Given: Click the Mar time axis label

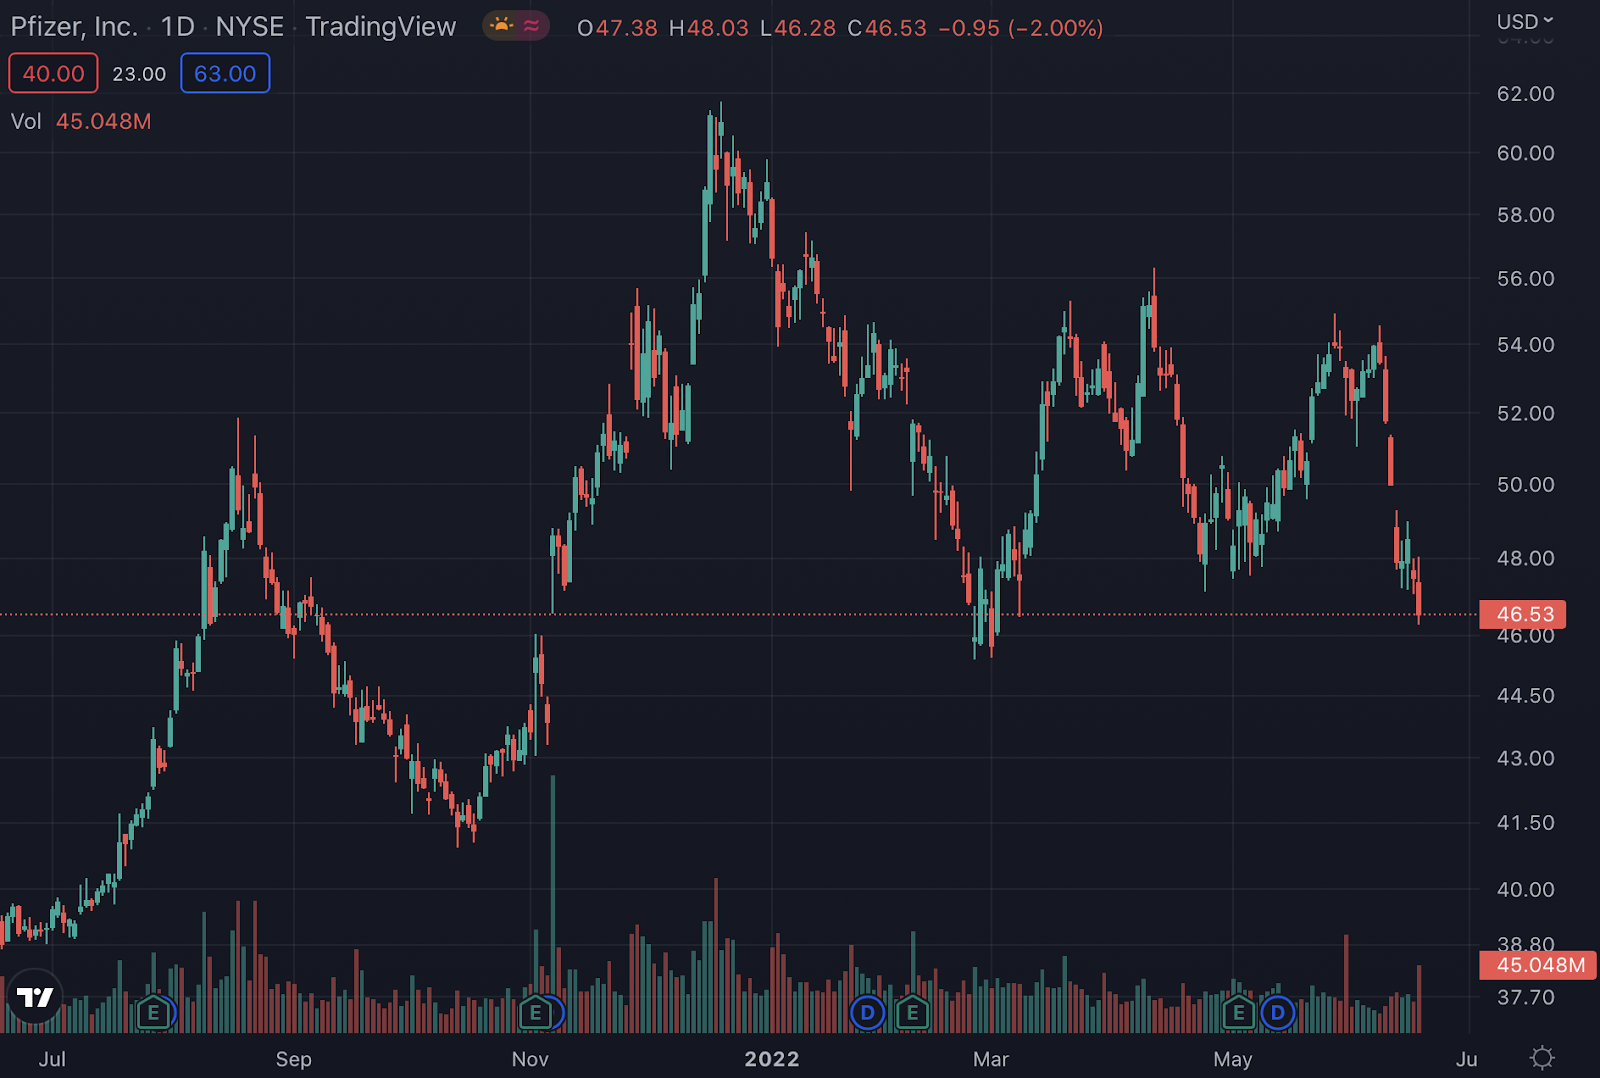Looking at the screenshot, I should coord(991,1059).
